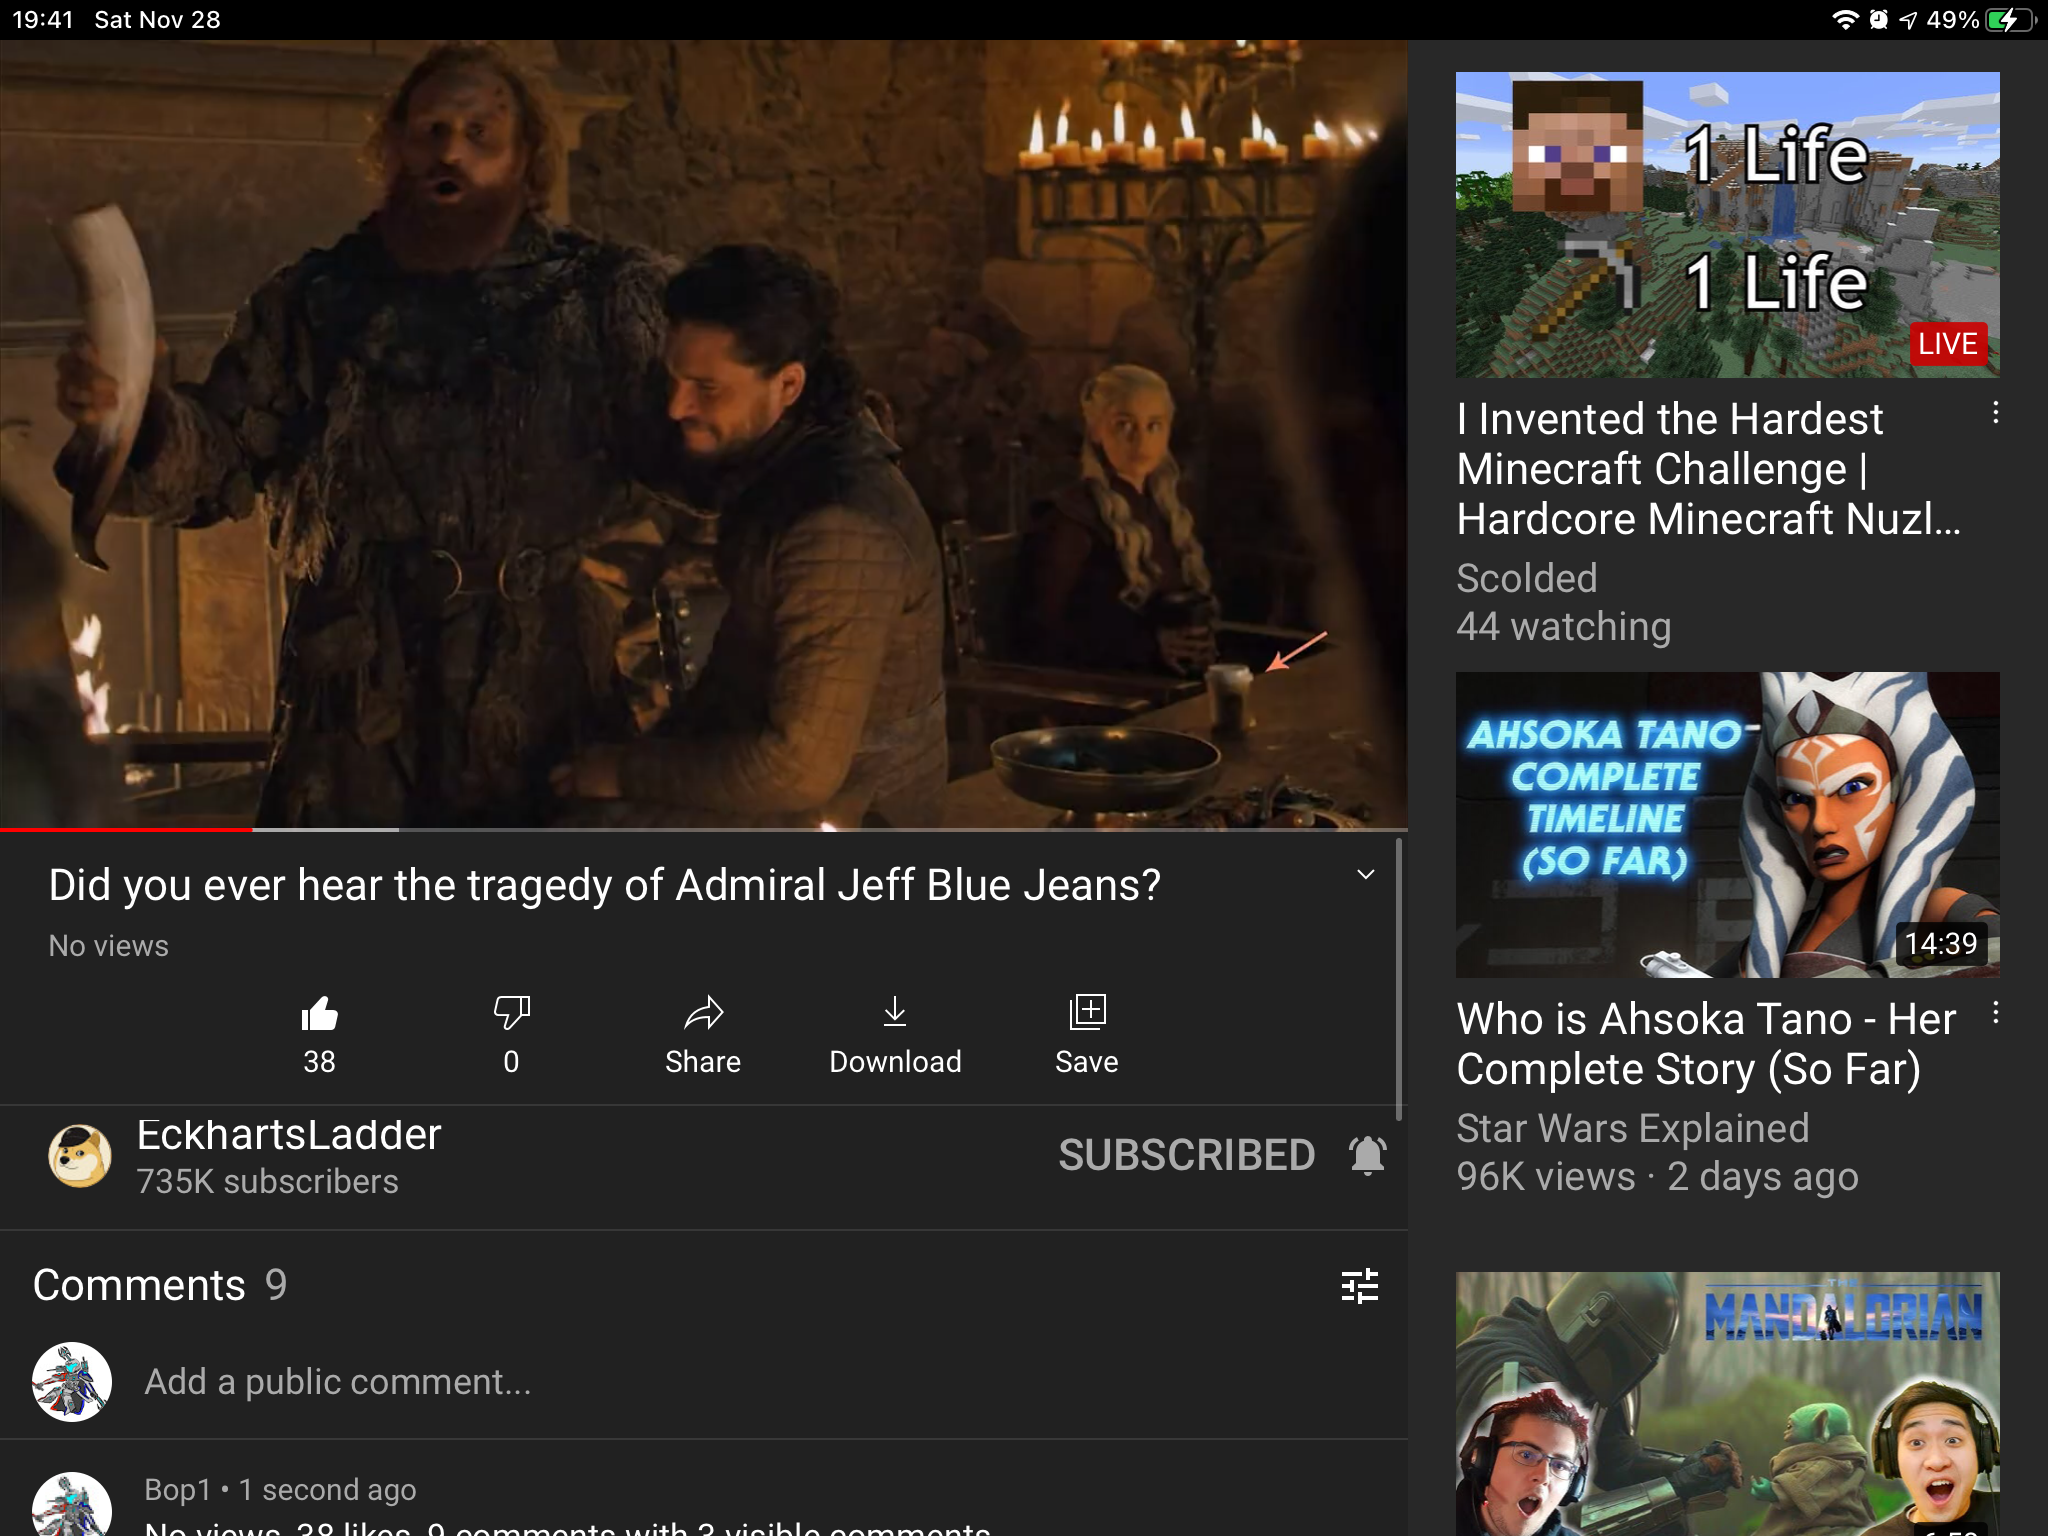This screenshot has width=2048, height=1536.
Task: Like the video with thumbs up icon
Action: pos(319,1014)
